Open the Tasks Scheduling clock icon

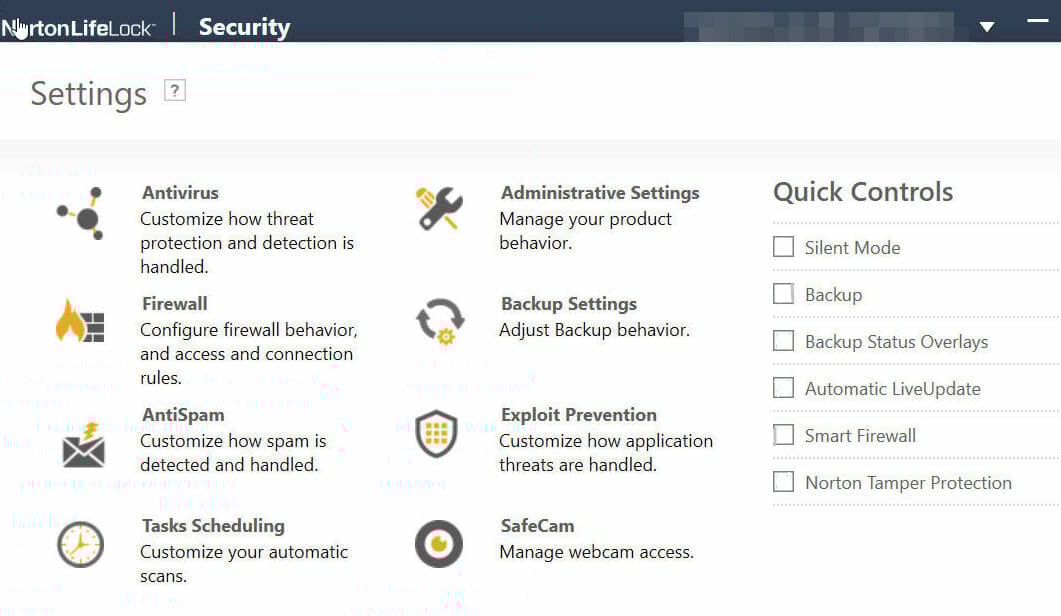(x=80, y=545)
